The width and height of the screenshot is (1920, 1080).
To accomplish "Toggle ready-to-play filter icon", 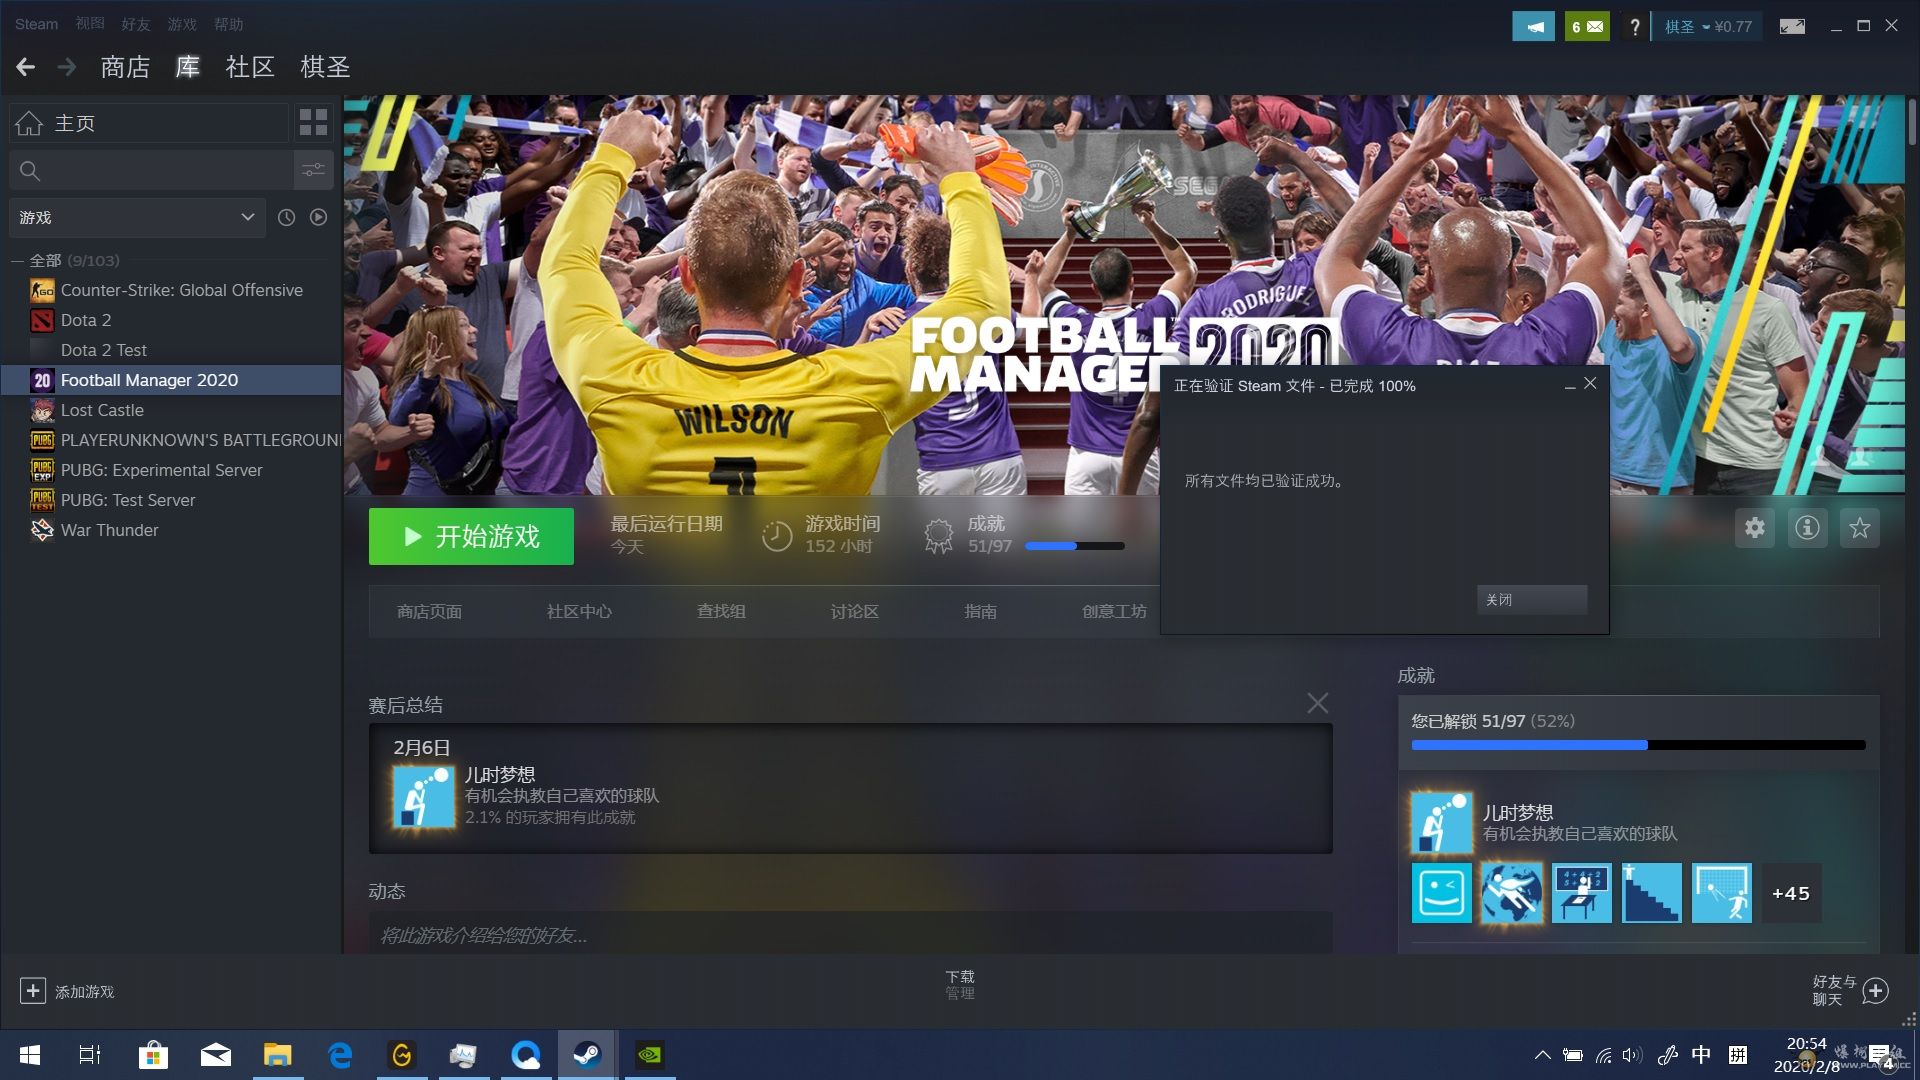I will coord(318,217).
